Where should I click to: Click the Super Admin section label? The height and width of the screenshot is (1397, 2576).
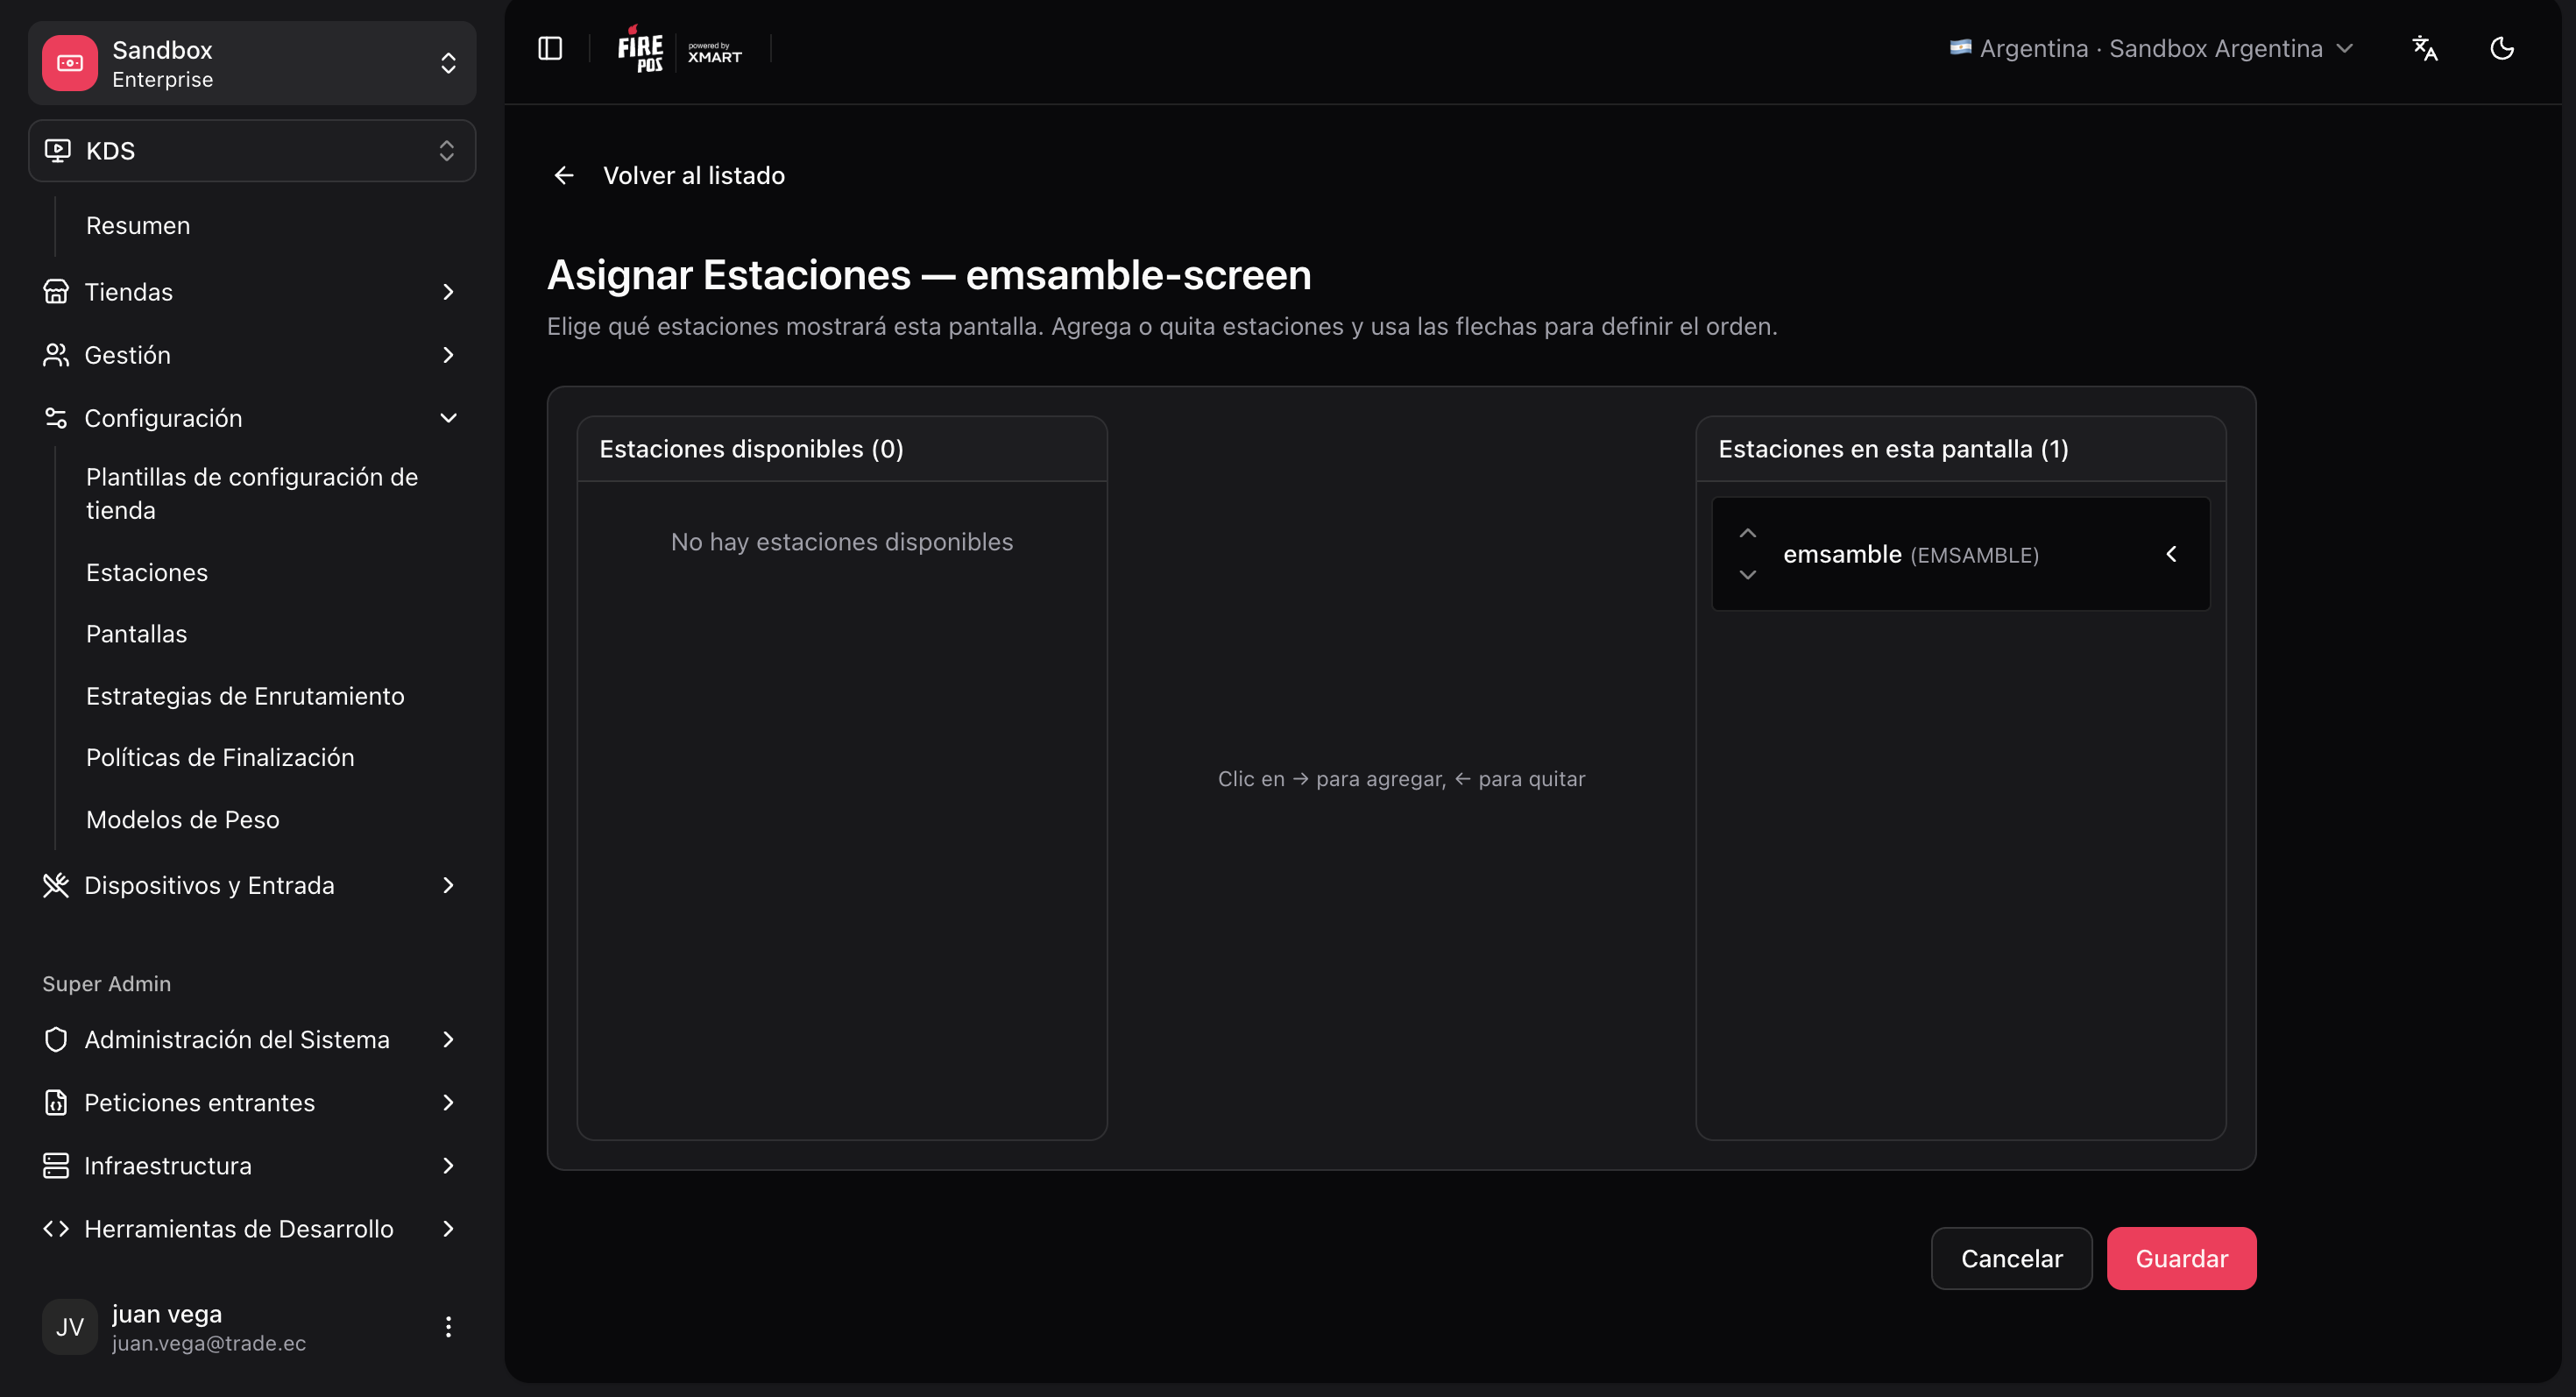pos(107,984)
